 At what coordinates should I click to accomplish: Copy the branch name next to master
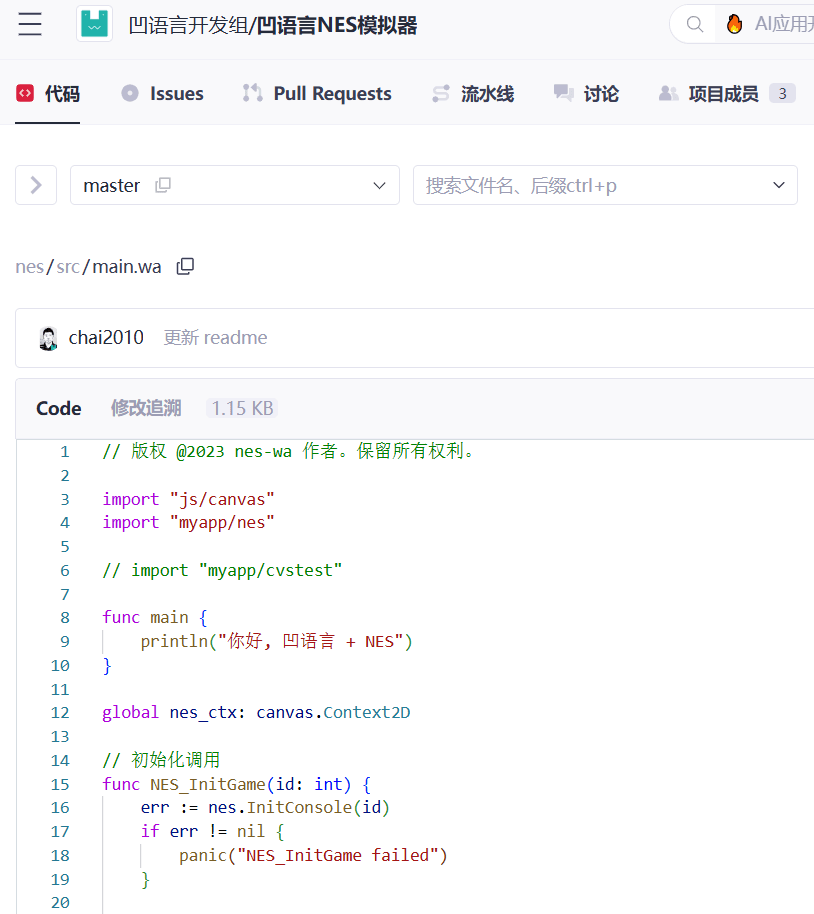click(x=163, y=185)
